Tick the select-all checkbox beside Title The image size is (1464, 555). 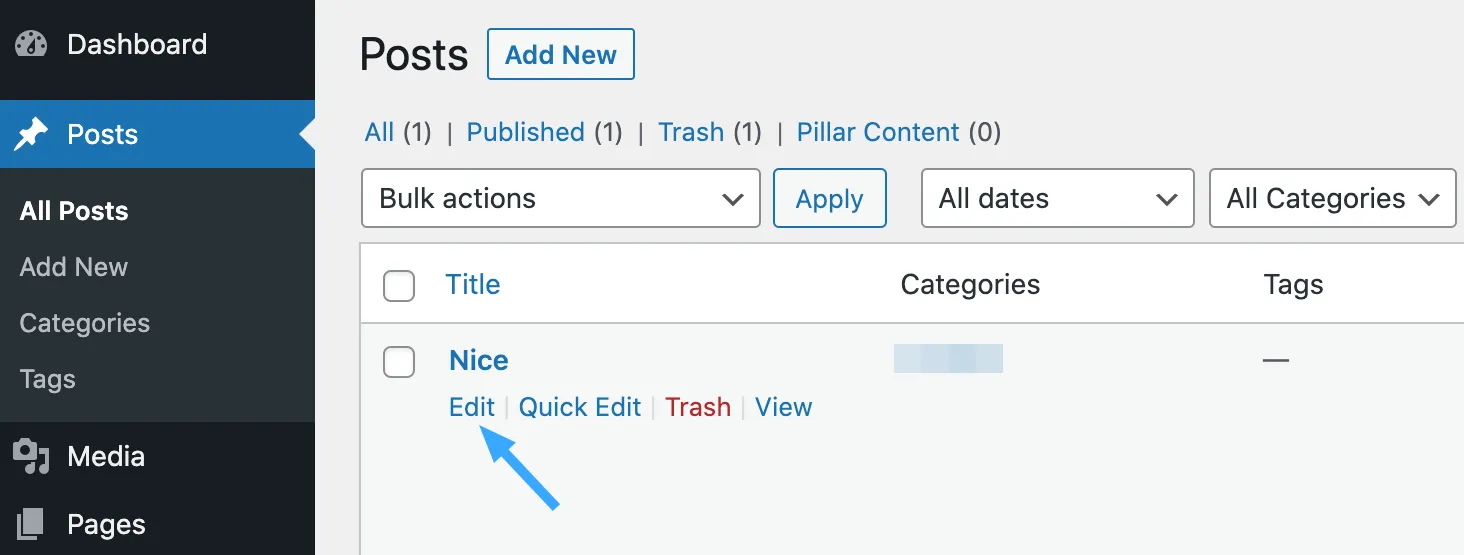pyautogui.click(x=399, y=286)
